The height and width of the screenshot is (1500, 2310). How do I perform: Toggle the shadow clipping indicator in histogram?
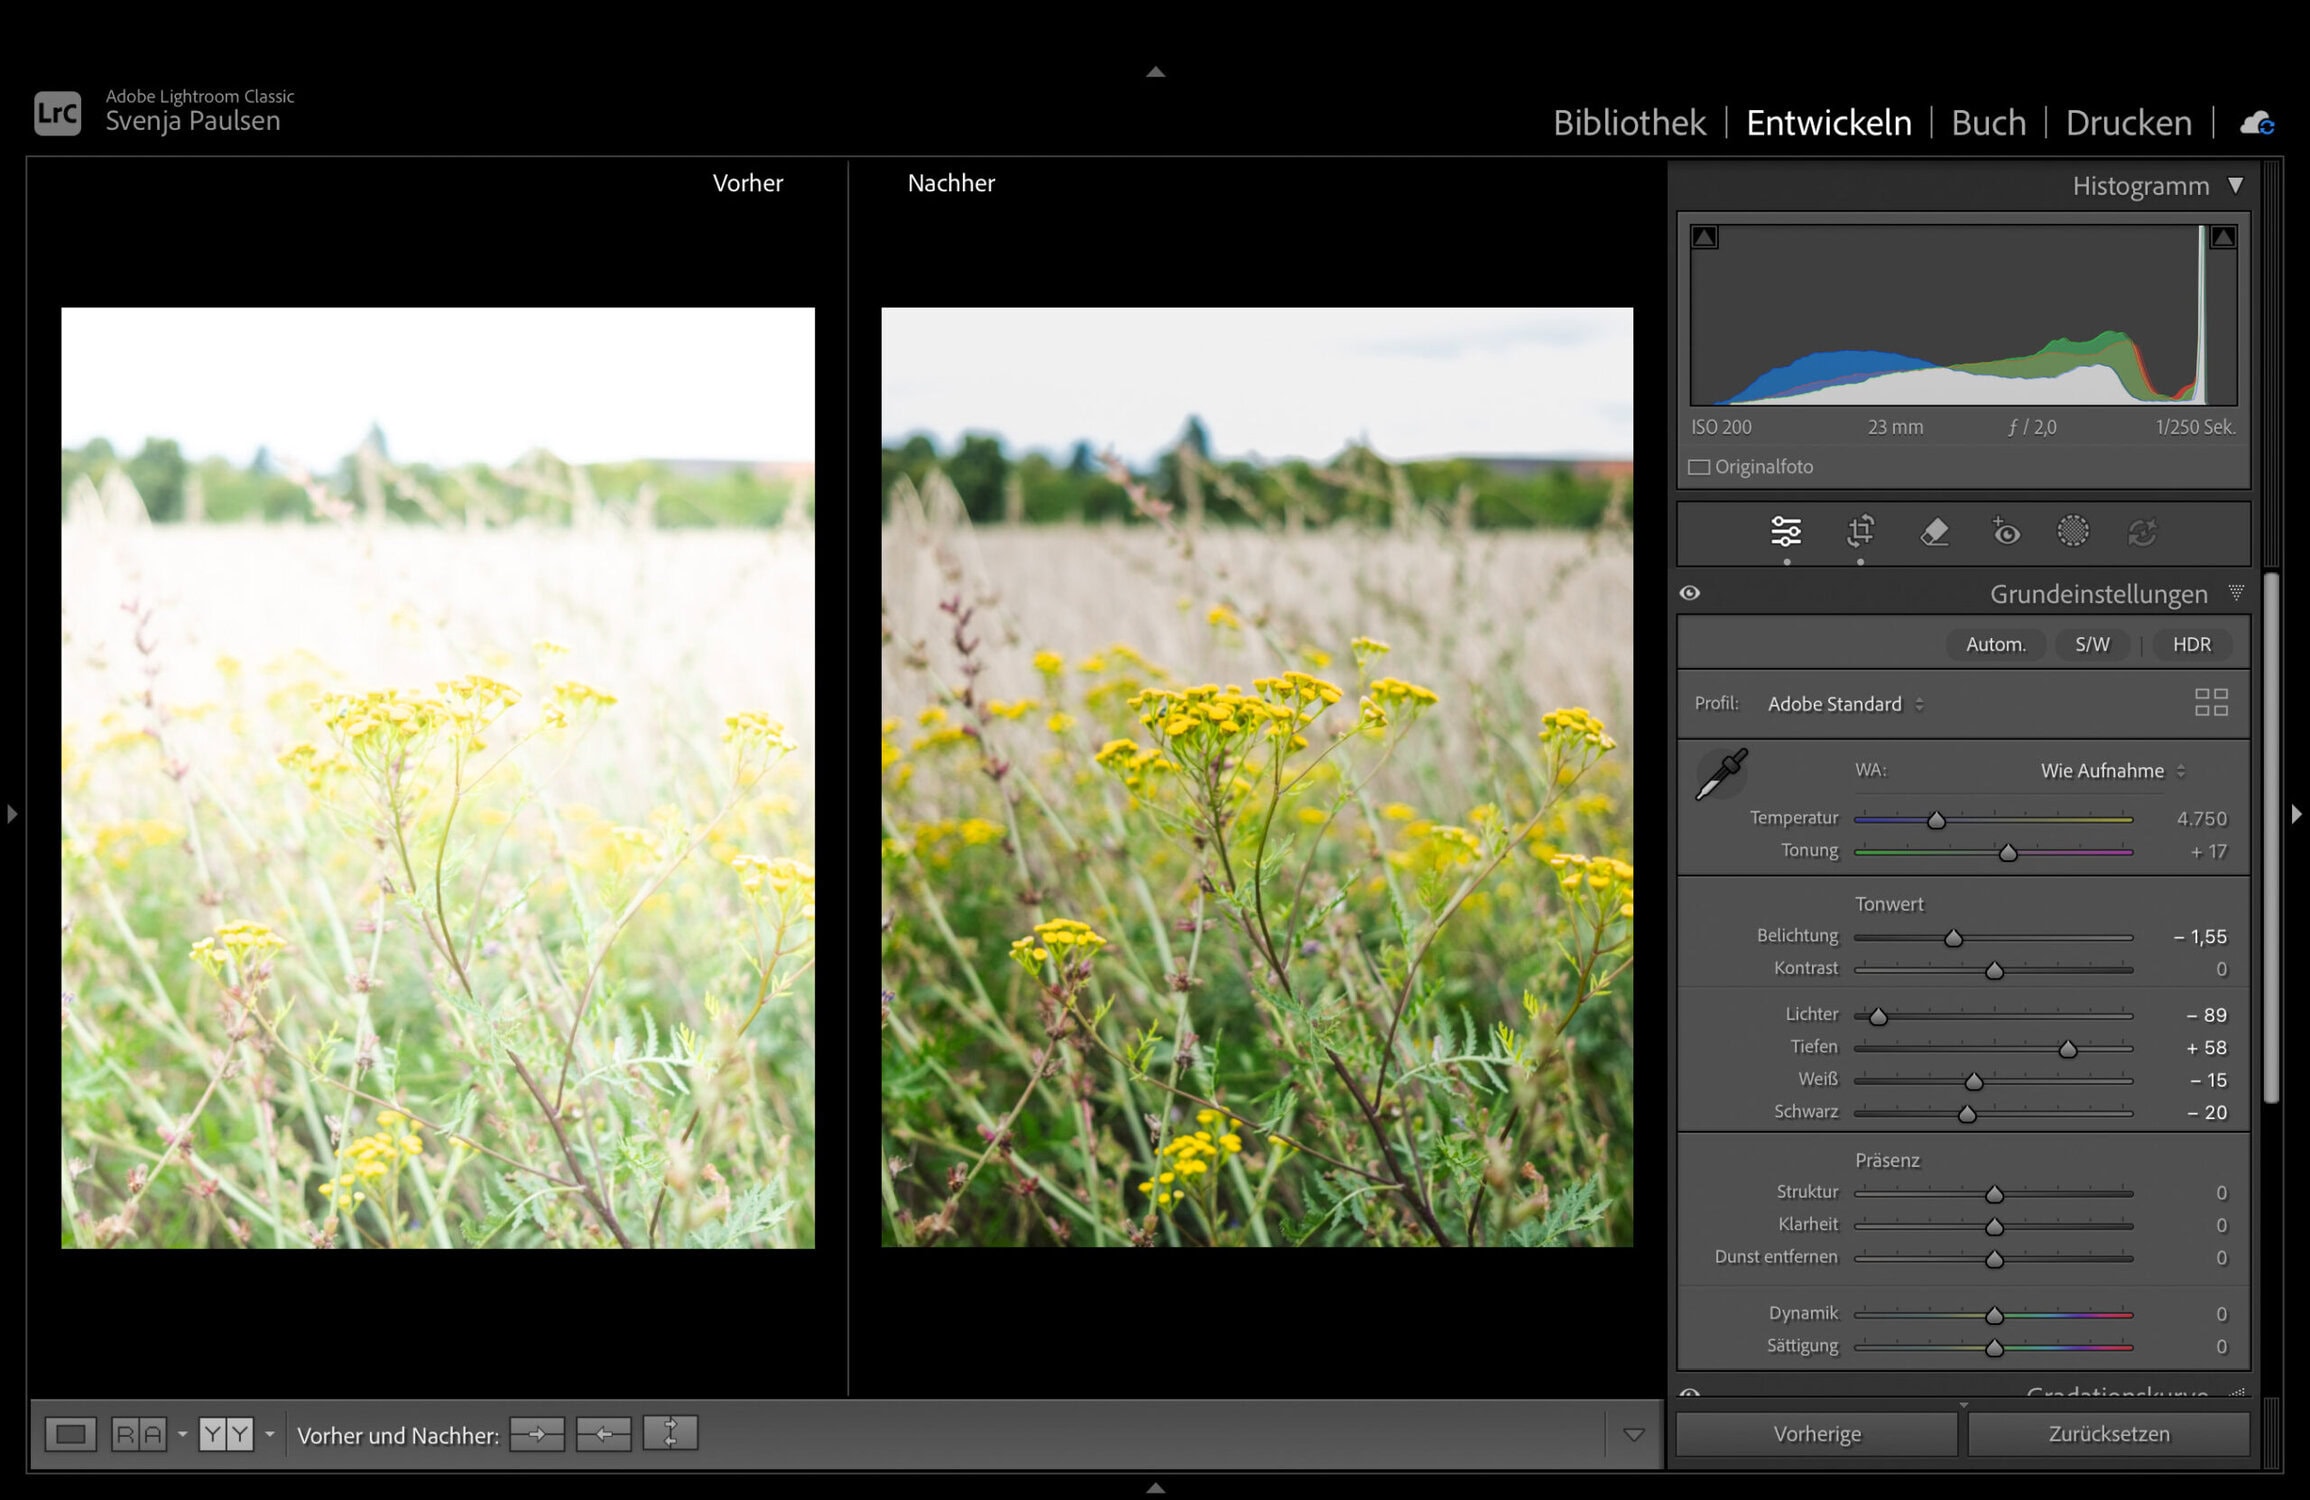[1704, 237]
